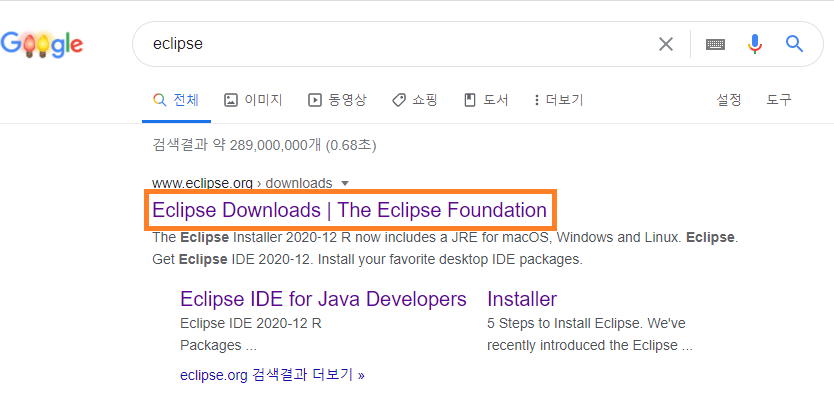Open 도구 search tools
The image size is (834, 408).
tap(779, 99)
